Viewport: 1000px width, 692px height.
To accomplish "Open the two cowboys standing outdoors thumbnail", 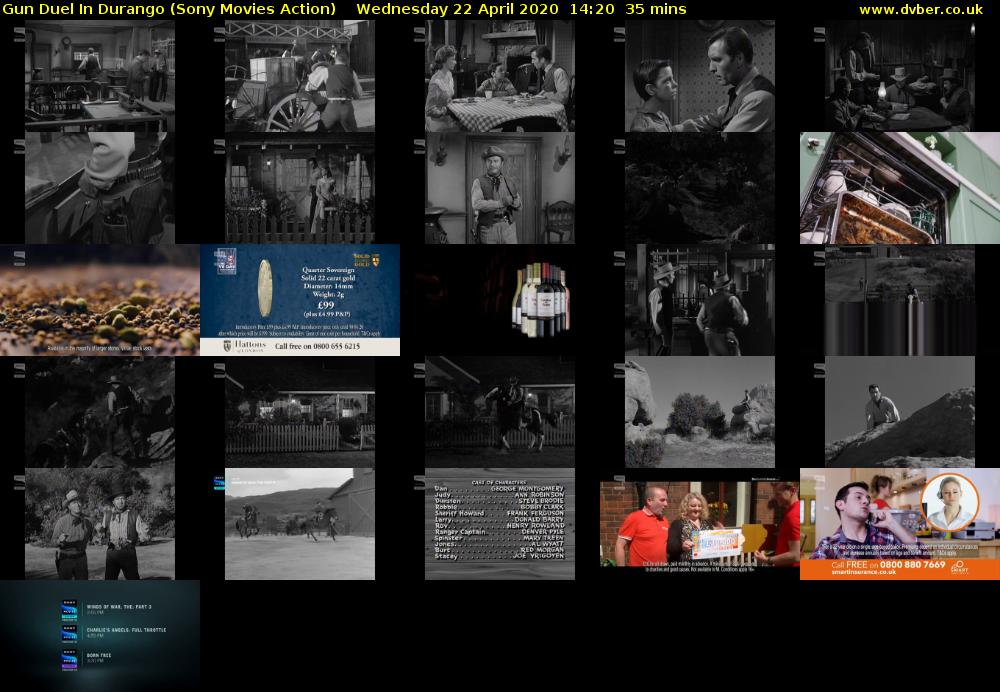I will click(x=99, y=524).
